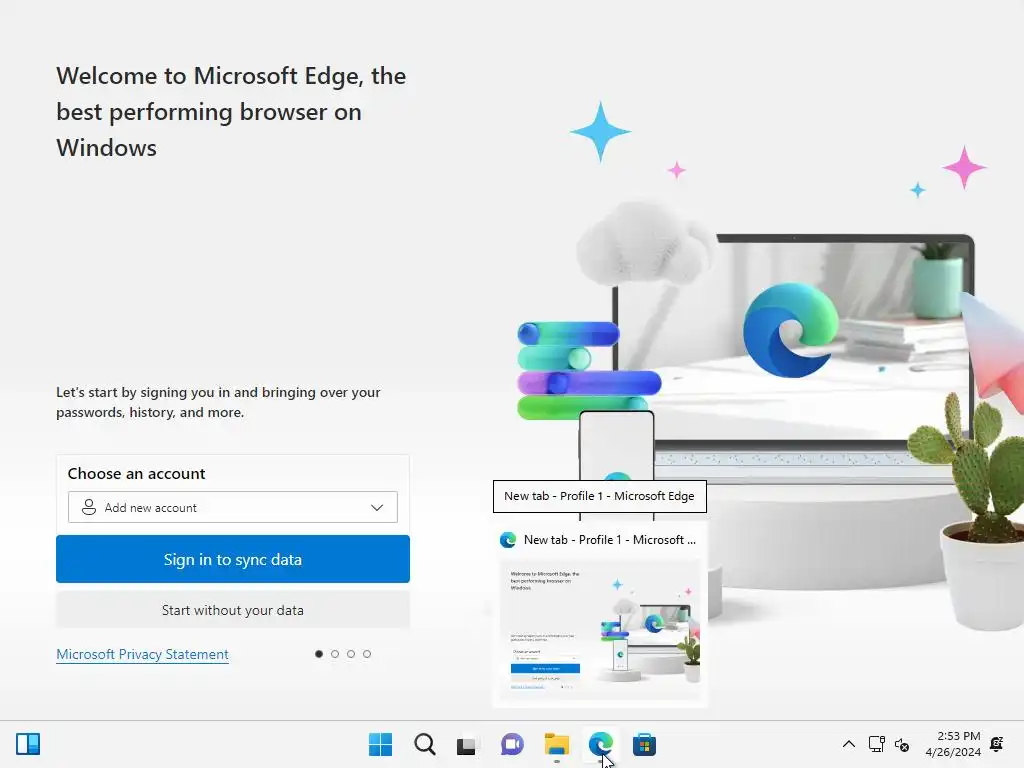This screenshot has height=768, width=1024.
Task: Open network status tray icon
Action: point(876,744)
